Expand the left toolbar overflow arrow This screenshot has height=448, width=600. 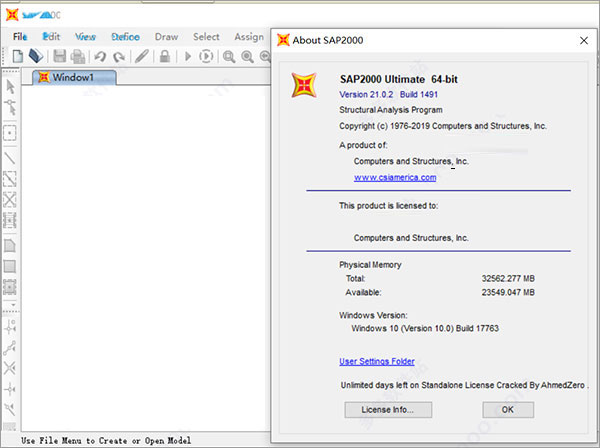13,305
